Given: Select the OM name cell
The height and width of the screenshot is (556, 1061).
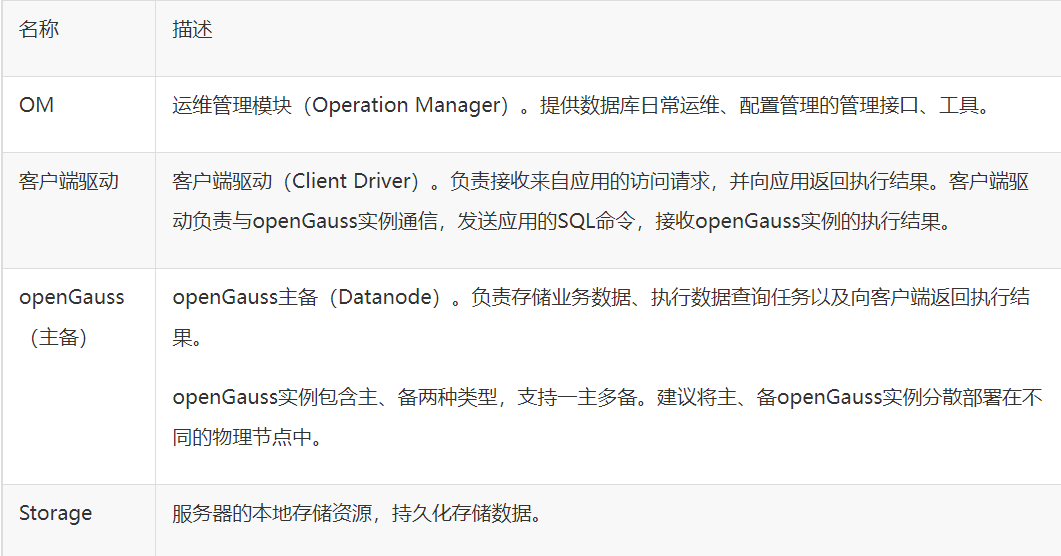Looking at the screenshot, I should click(x=37, y=104).
